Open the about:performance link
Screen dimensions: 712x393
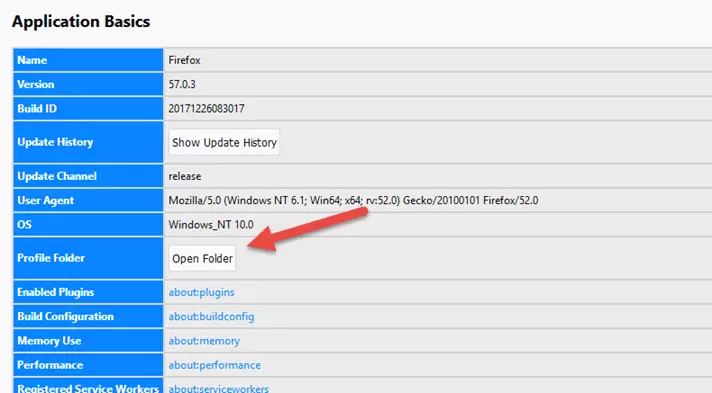214,365
